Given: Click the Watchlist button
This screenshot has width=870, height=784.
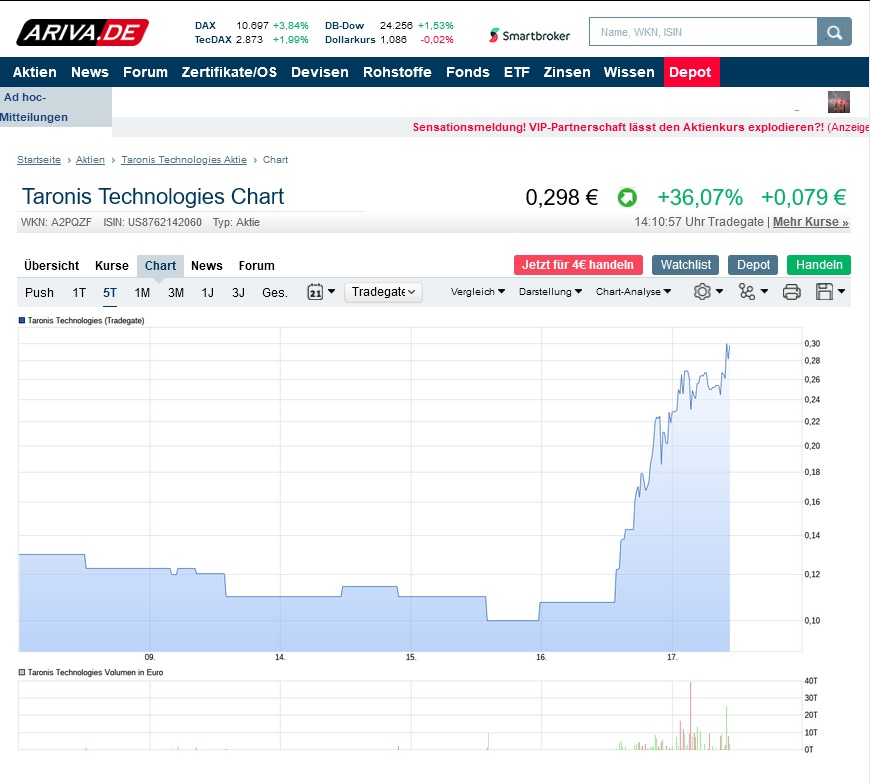Looking at the screenshot, I should point(685,264).
